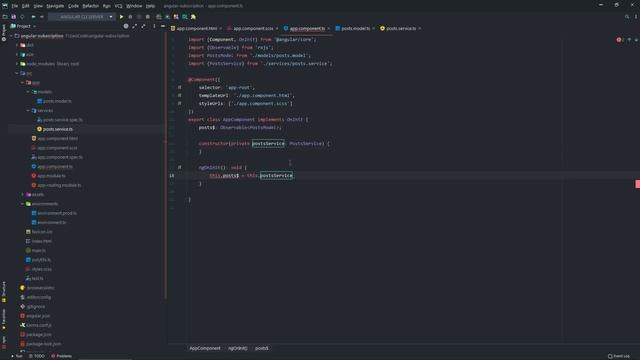Navigate back with the green arrow
The width and height of the screenshot is (640, 360).
(33, 17)
